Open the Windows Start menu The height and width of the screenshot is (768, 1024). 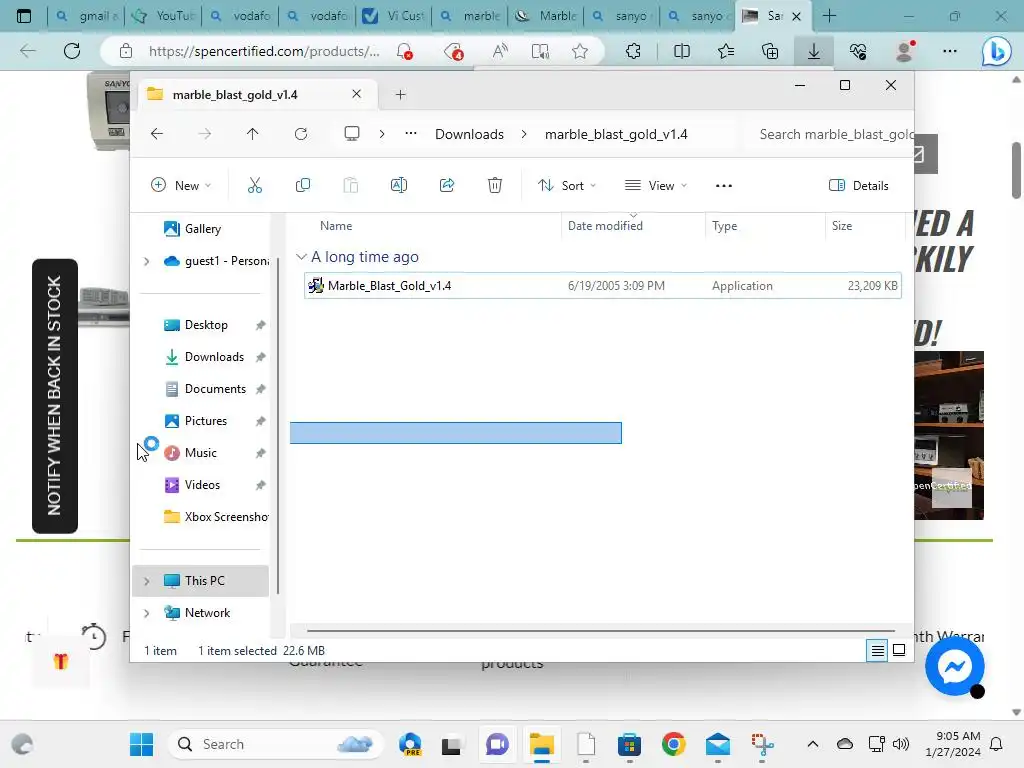pyautogui.click(x=141, y=744)
